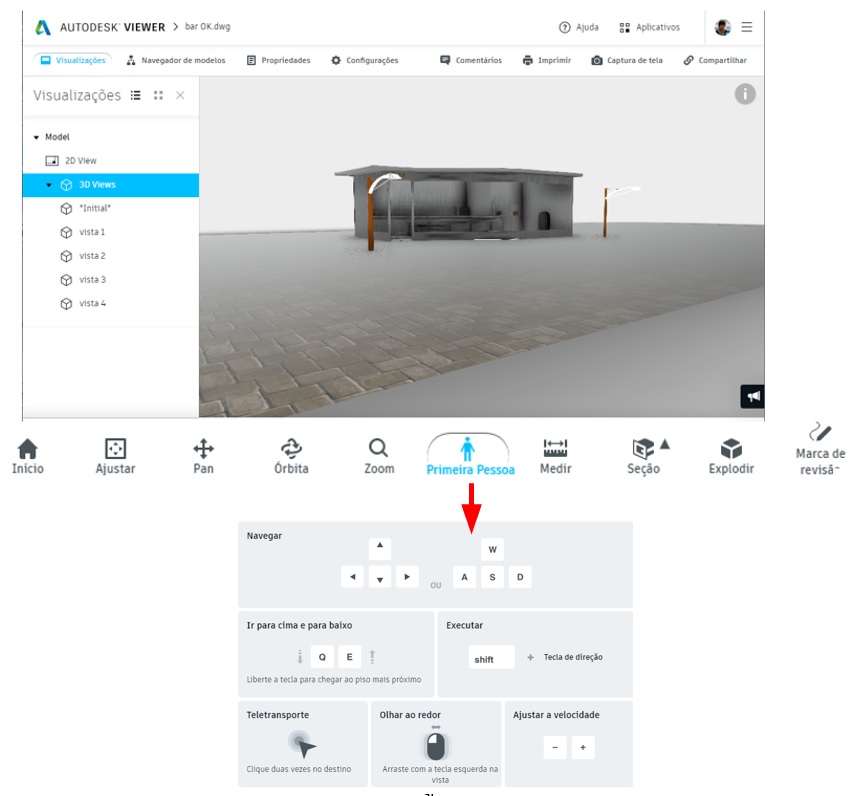854x796 pixels.
Task: Switch Visualizações panel to list view
Action: [136, 96]
